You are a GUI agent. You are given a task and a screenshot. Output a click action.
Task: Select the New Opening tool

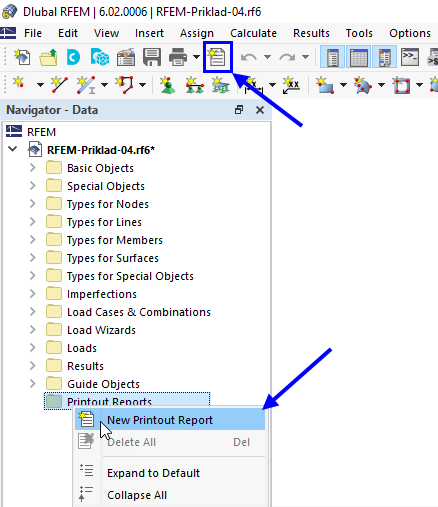(401, 85)
